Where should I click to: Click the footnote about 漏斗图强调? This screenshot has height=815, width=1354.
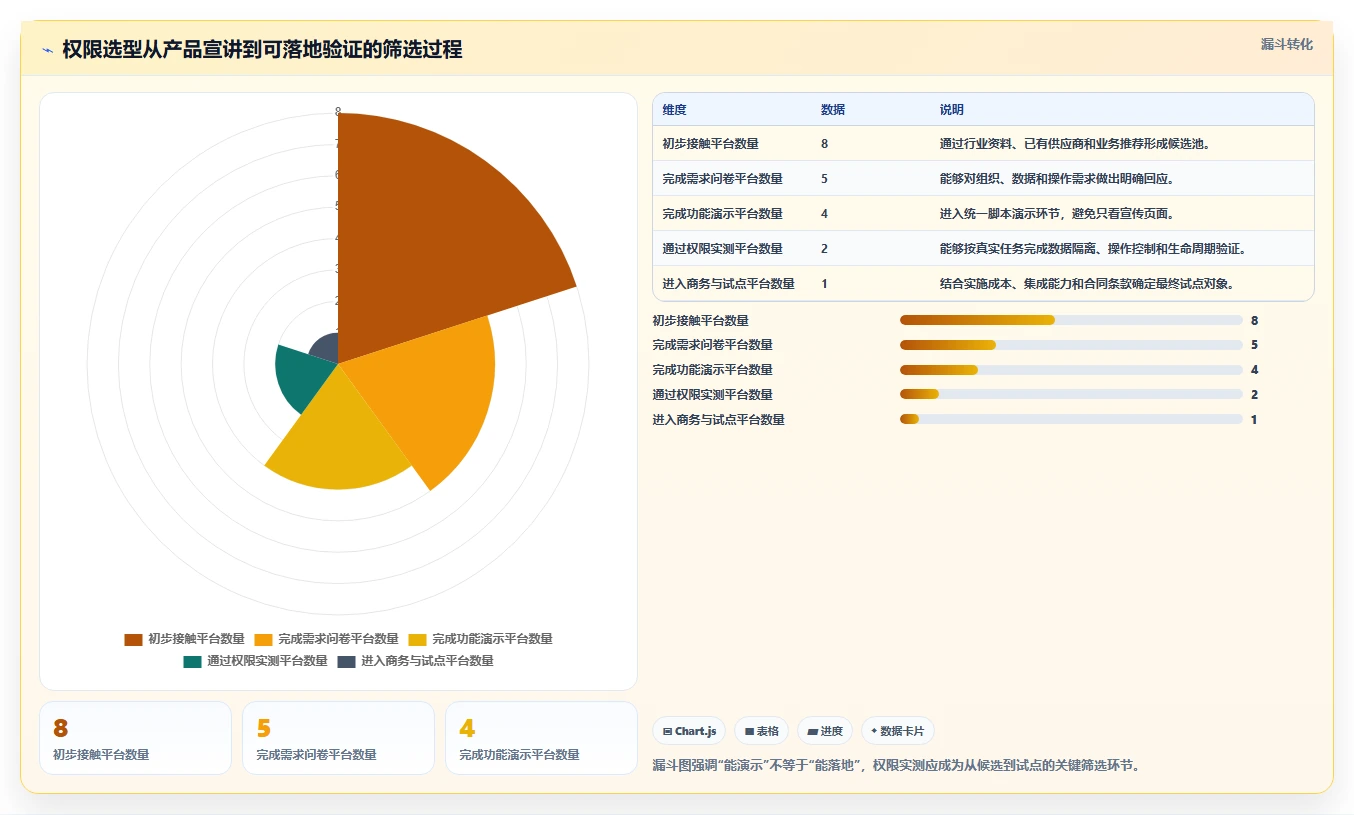(x=896, y=766)
